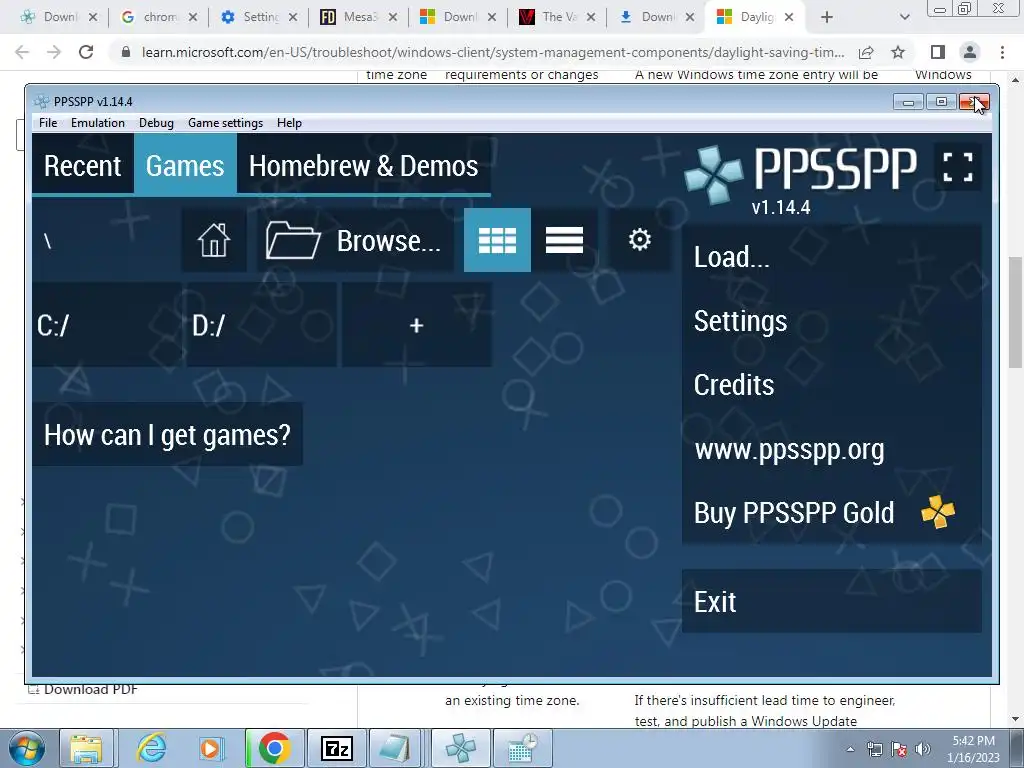Image resolution: width=1024 pixels, height=768 pixels.
Task: Click the network tray icon
Action: coord(874,749)
